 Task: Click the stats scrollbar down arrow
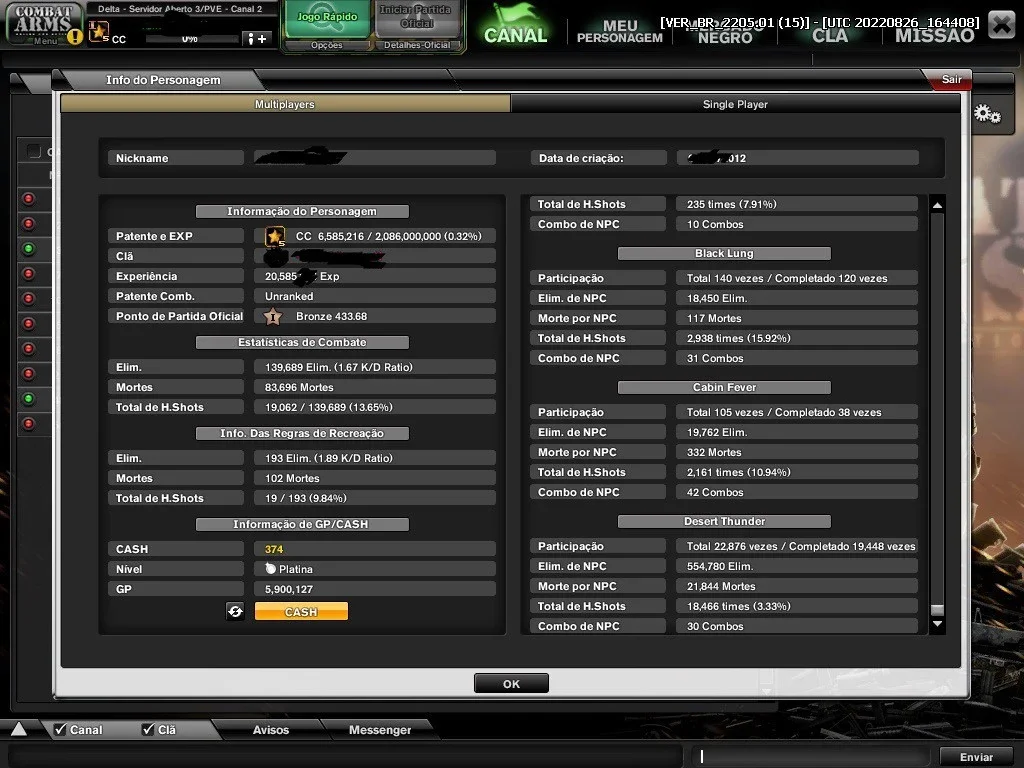pos(937,624)
